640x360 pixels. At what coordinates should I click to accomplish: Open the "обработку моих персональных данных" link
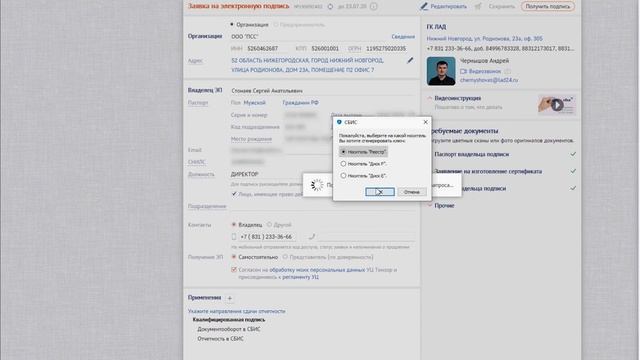click(x=317, y=270)
